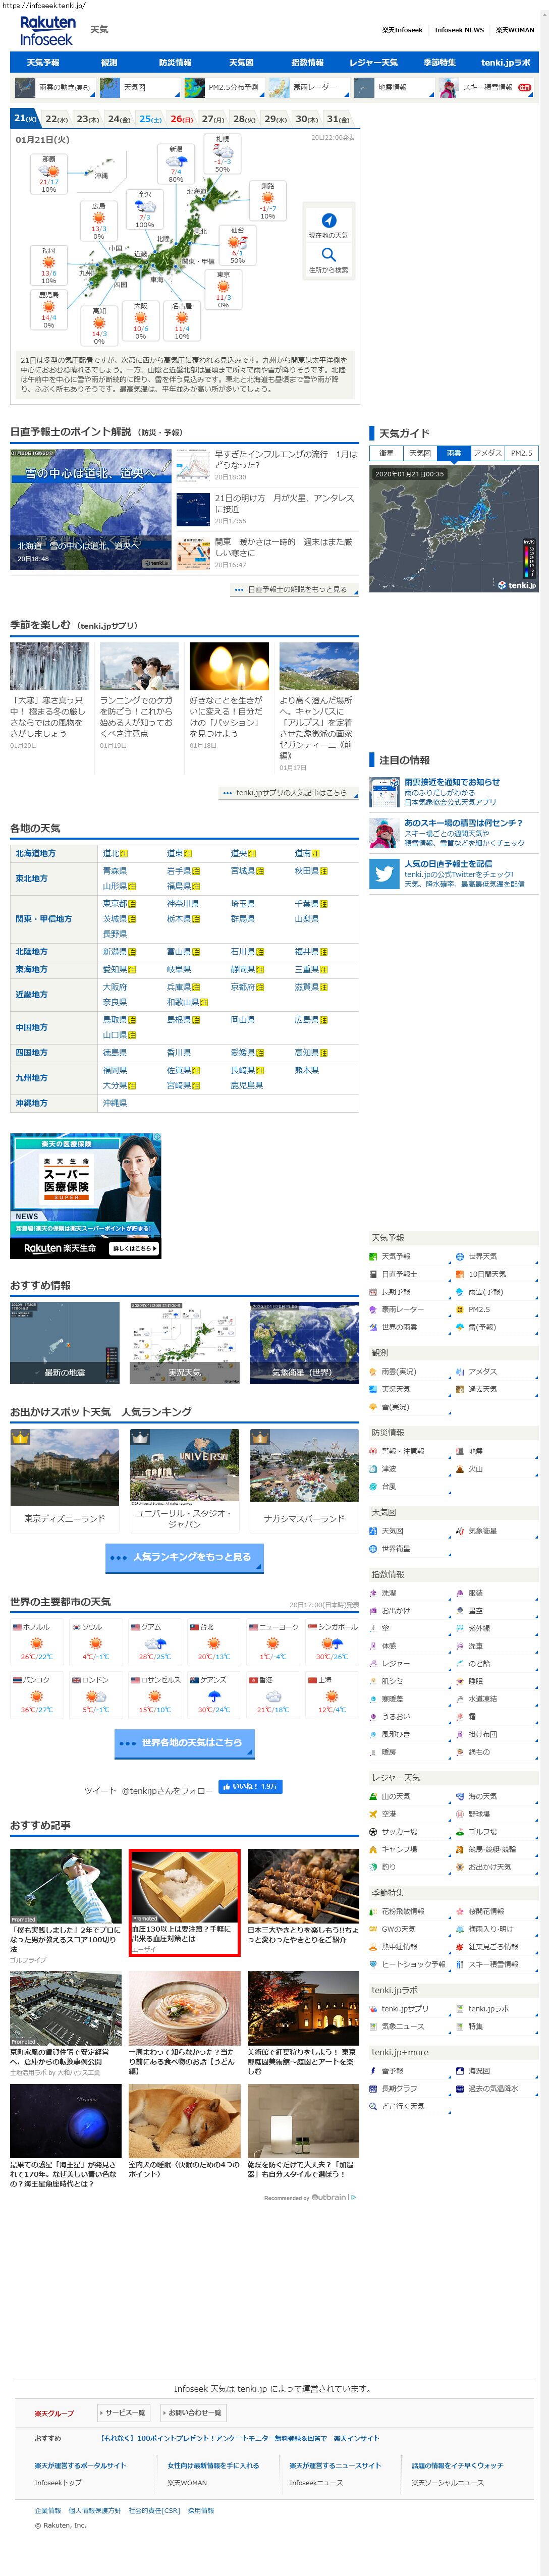549x2576 pixels.
Task: Click the 世界各地の天気はこちら button
Action: 185,1743
